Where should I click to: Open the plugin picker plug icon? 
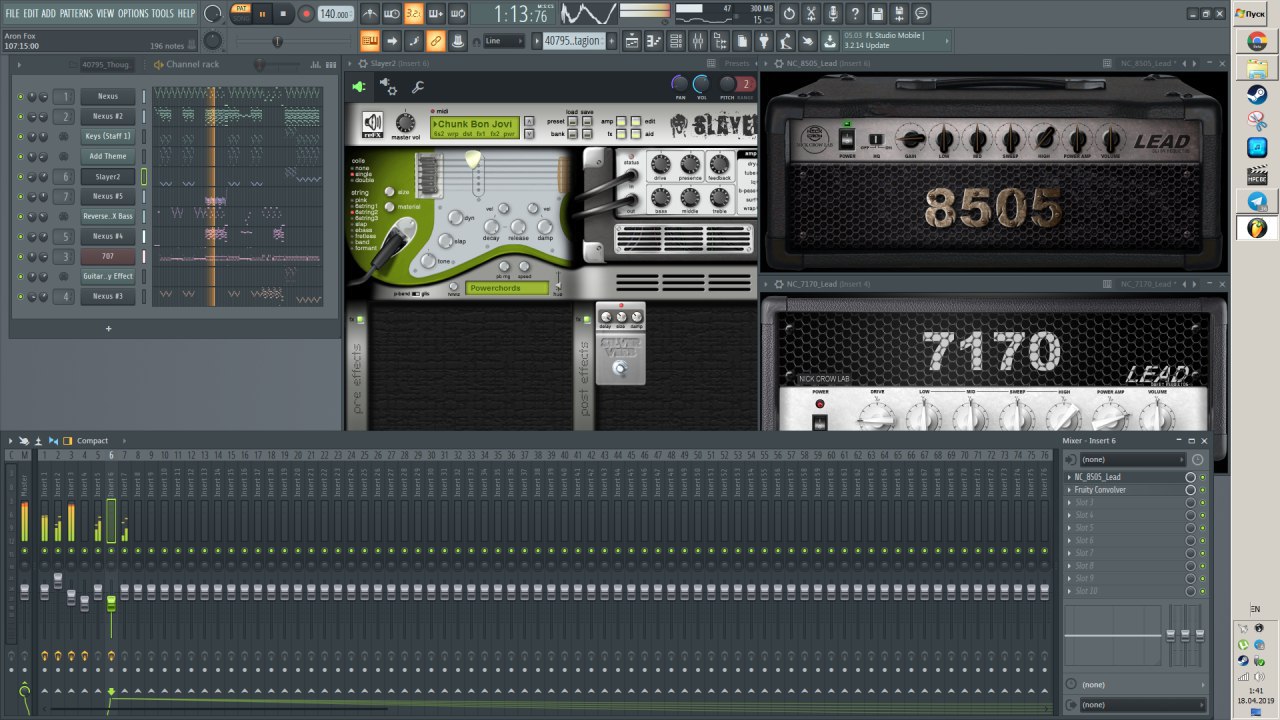pyautogui.click(x=764, y=41)
